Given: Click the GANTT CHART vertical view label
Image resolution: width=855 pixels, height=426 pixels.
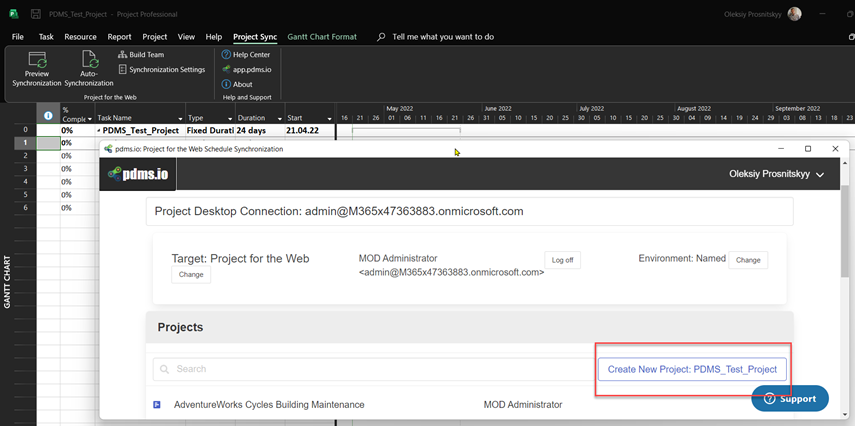Looking at the screenshot, I should click(x=7, y=282).
